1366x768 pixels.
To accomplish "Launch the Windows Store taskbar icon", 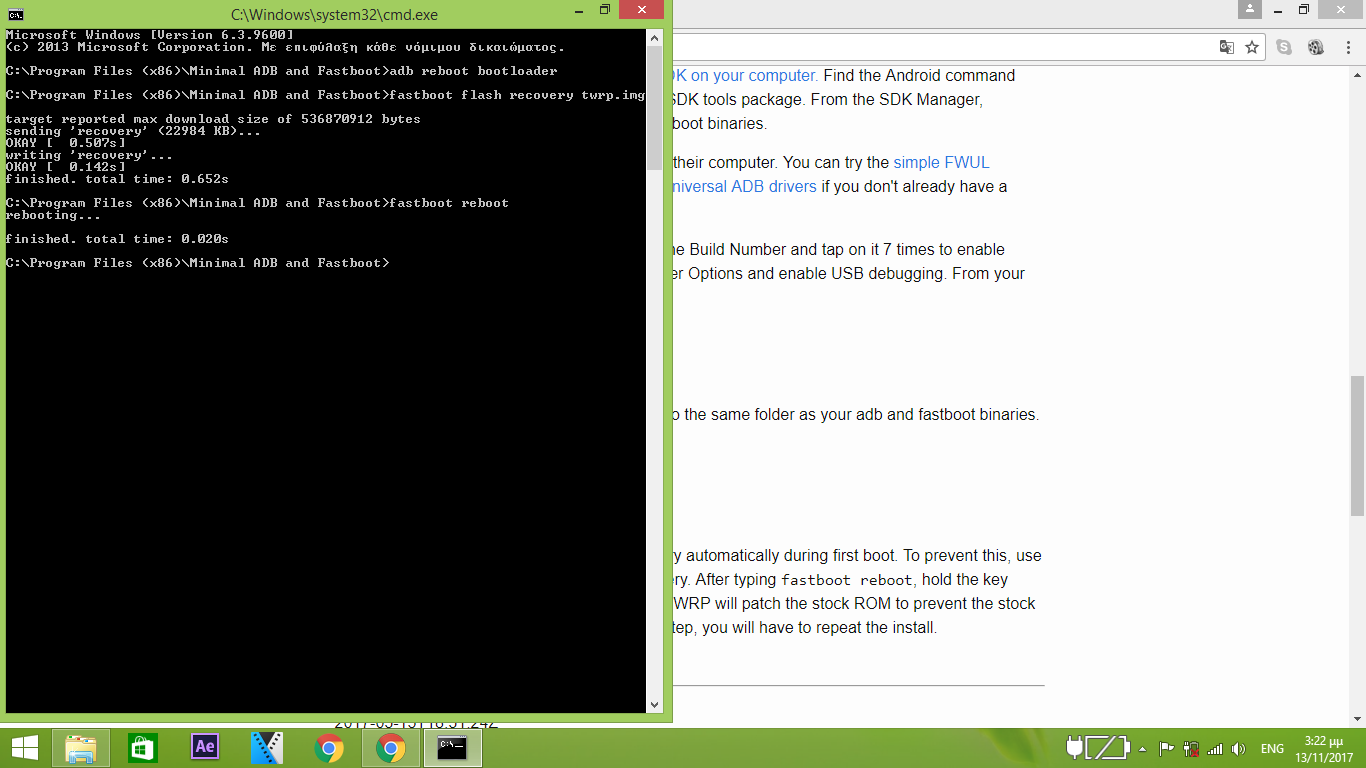I will pyautogui.click(x=143, y=747).
